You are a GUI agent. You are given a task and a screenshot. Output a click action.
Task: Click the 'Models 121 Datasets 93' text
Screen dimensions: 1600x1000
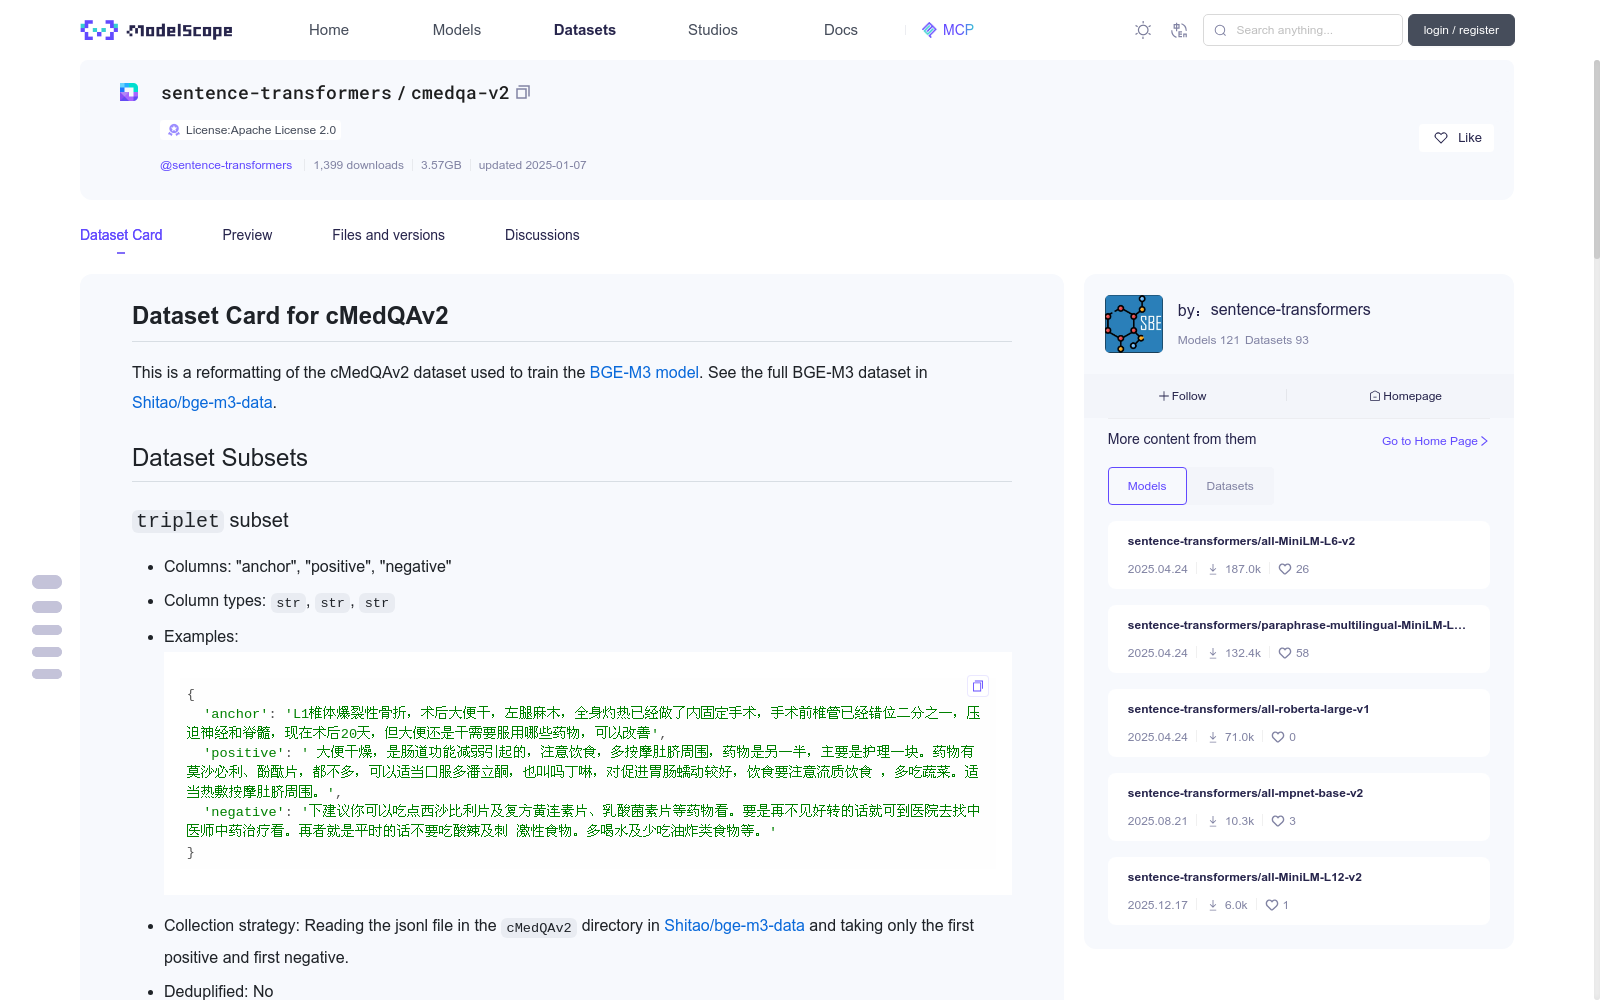pos(1243,340)
